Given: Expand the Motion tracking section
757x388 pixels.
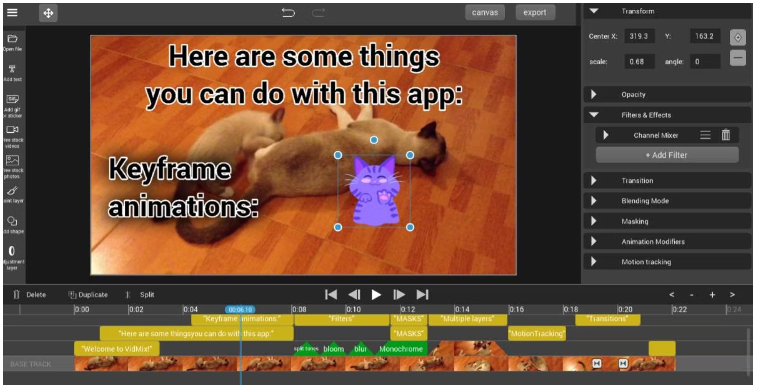Looking at the screenshot, I should coord(594,262).
